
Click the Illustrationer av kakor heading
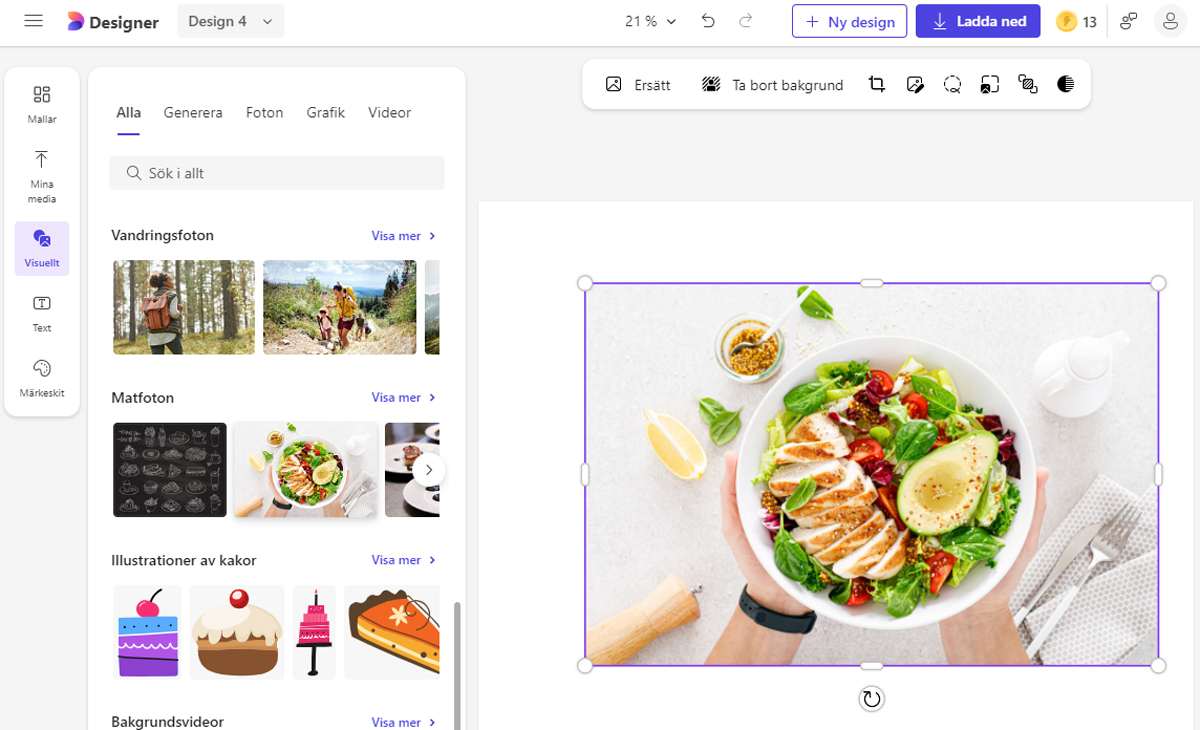point(184,561)
